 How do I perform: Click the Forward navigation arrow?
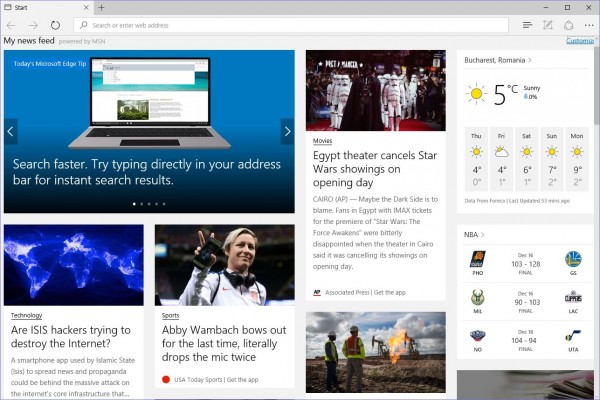pos(33,24)
